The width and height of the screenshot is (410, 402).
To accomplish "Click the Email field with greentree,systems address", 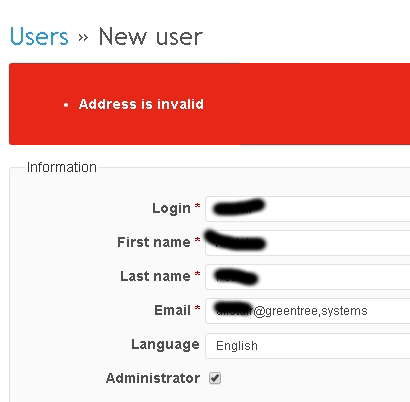I will tap(308, 311).
